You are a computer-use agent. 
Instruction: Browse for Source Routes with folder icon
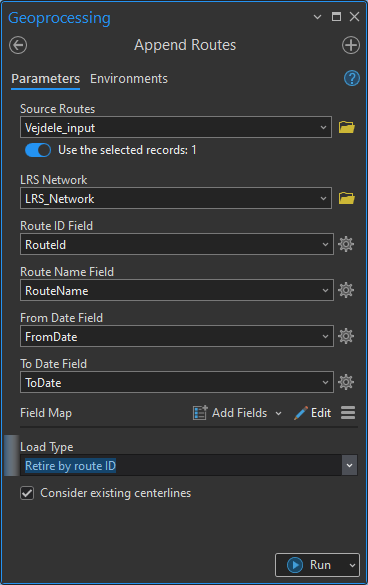[x=347, y=127]
